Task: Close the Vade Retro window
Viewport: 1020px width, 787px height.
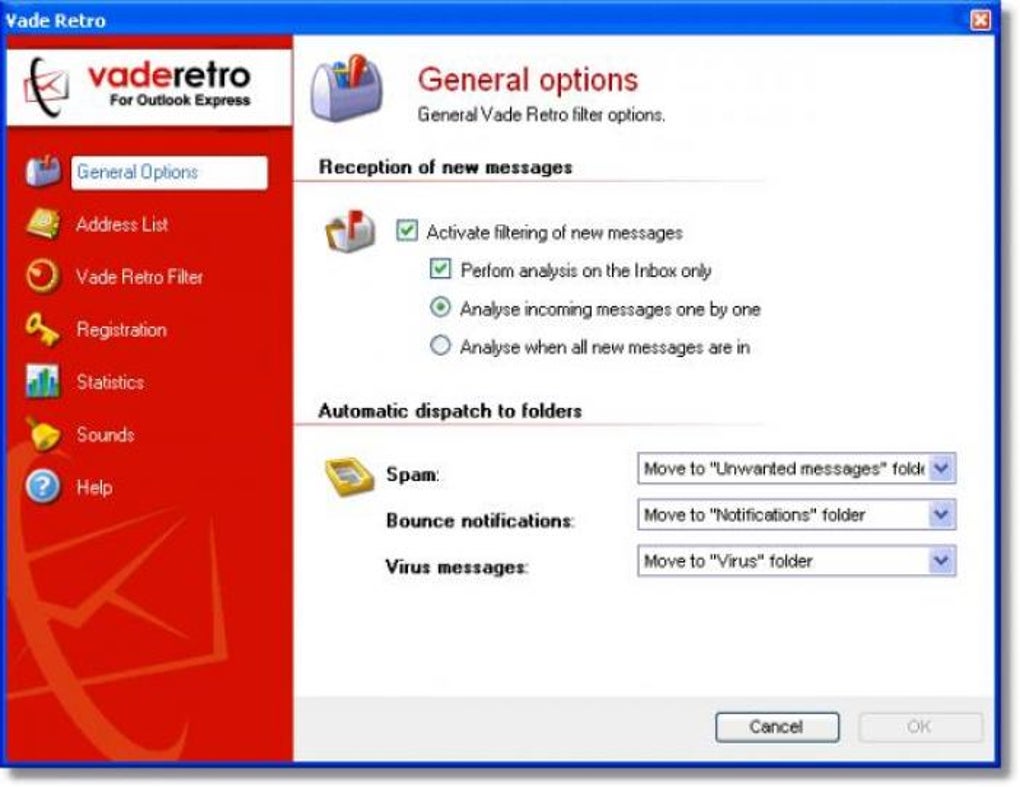Action: pyautogui.click(x=980, y=20)
